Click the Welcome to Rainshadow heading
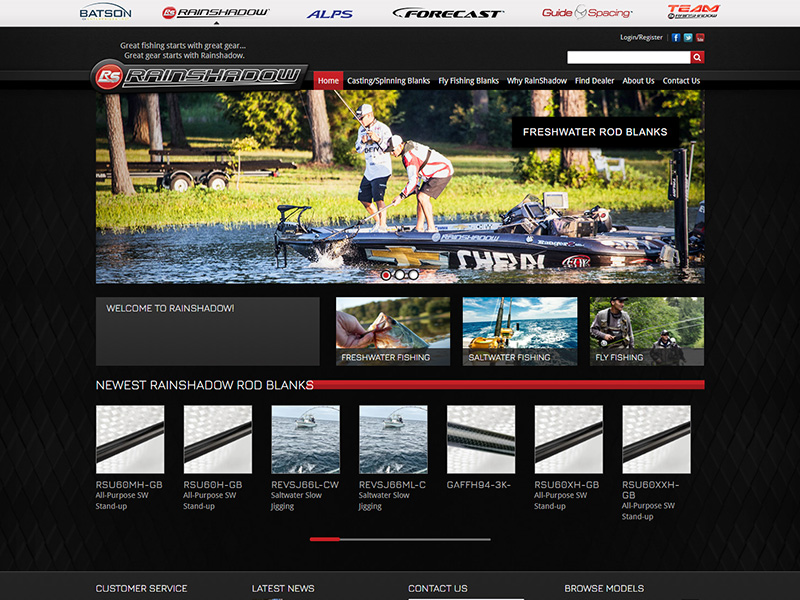 coord(170,308)
